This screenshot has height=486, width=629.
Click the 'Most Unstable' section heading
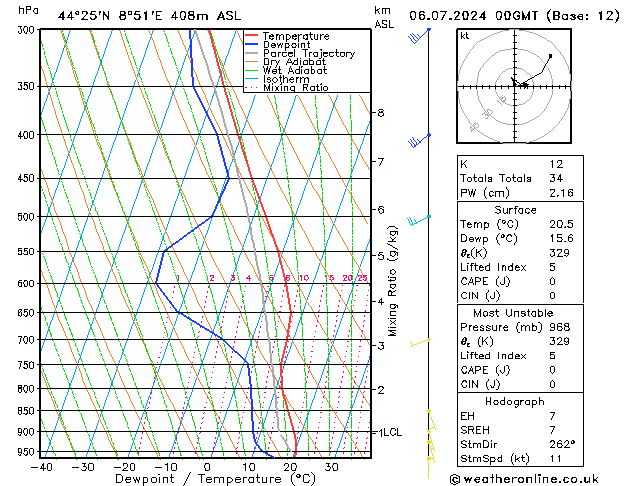click(x=513, y=313)
